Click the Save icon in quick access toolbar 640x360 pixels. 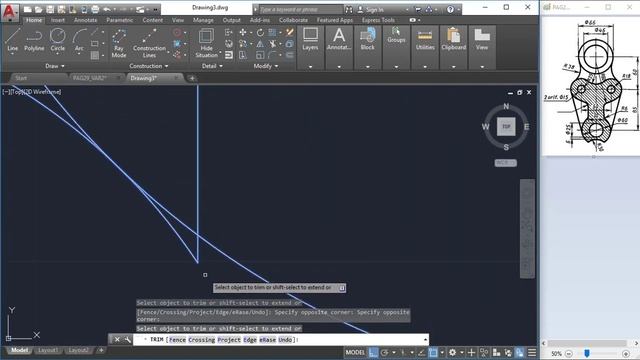50,9
